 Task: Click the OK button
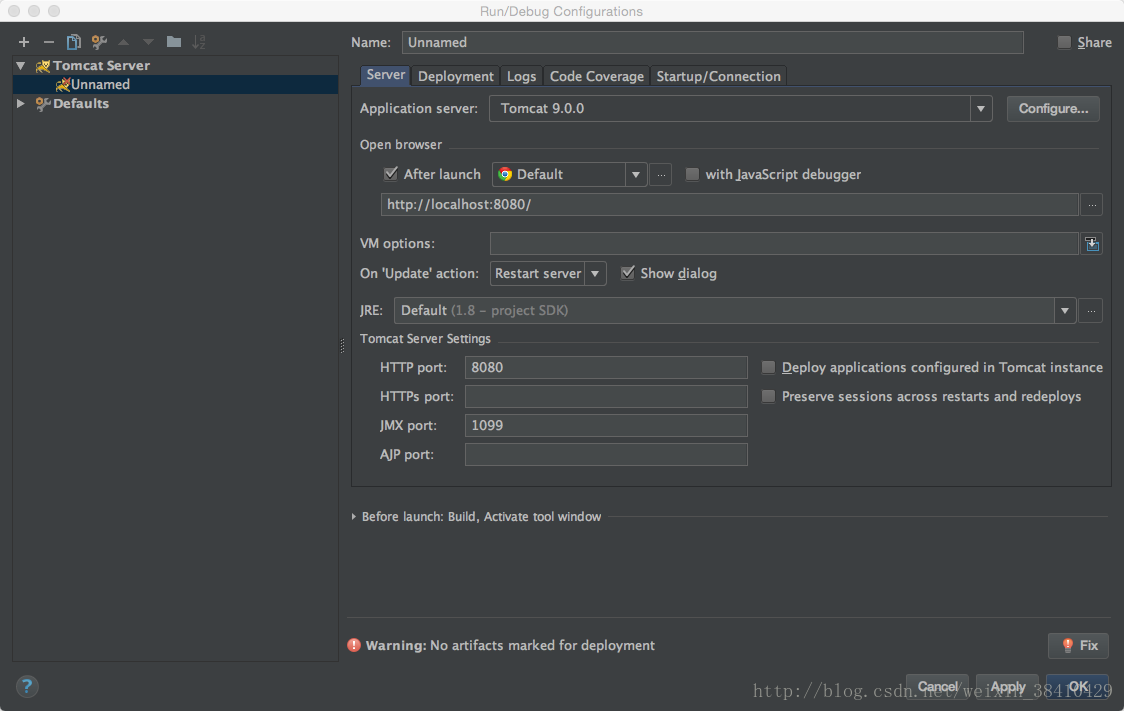pos(1077,687)
